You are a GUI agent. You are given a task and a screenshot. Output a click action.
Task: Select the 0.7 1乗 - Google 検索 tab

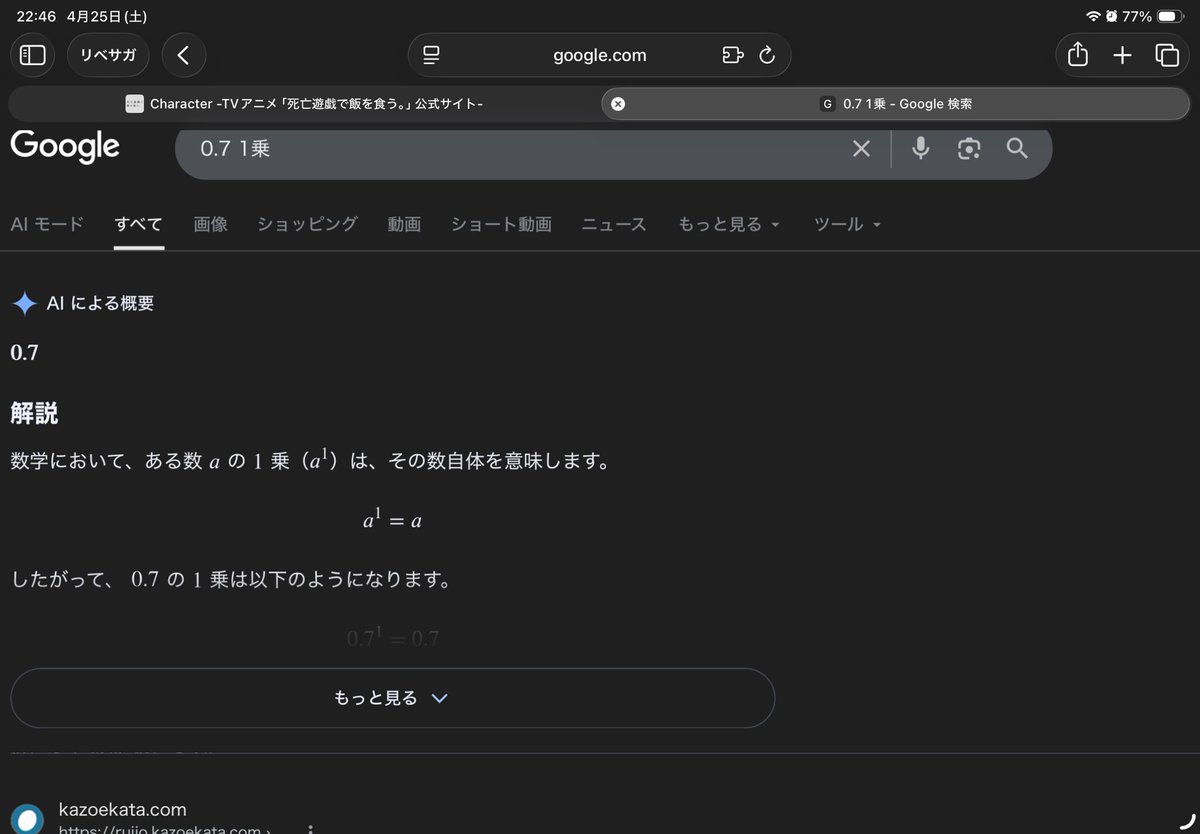point(895,103)
